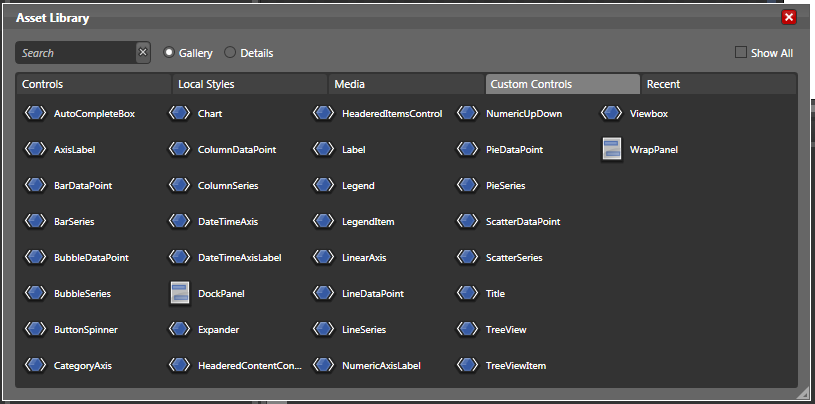
Task: Select the LinearAxis icon
Action: coord(323,257)
